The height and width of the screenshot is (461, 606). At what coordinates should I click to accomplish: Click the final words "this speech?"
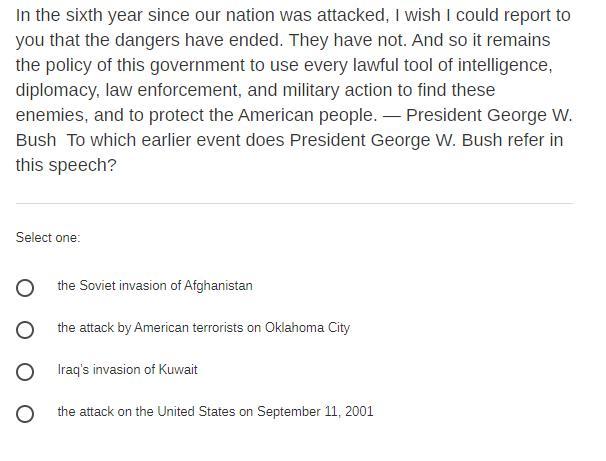(x=66, y=165)
